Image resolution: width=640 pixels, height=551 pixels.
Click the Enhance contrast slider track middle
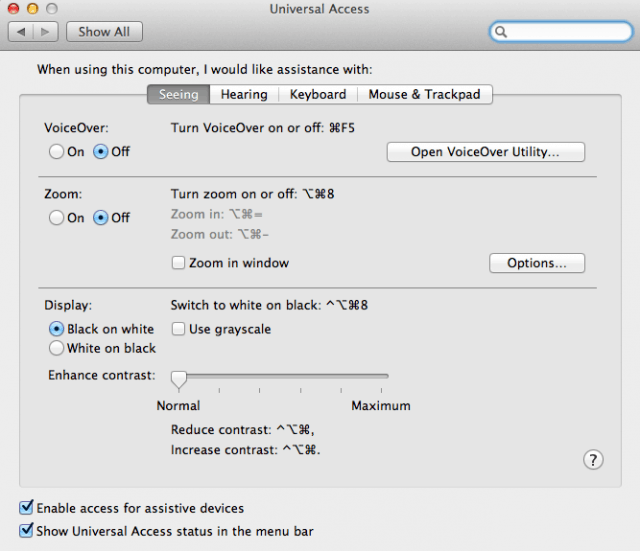[x=280, y=376]
